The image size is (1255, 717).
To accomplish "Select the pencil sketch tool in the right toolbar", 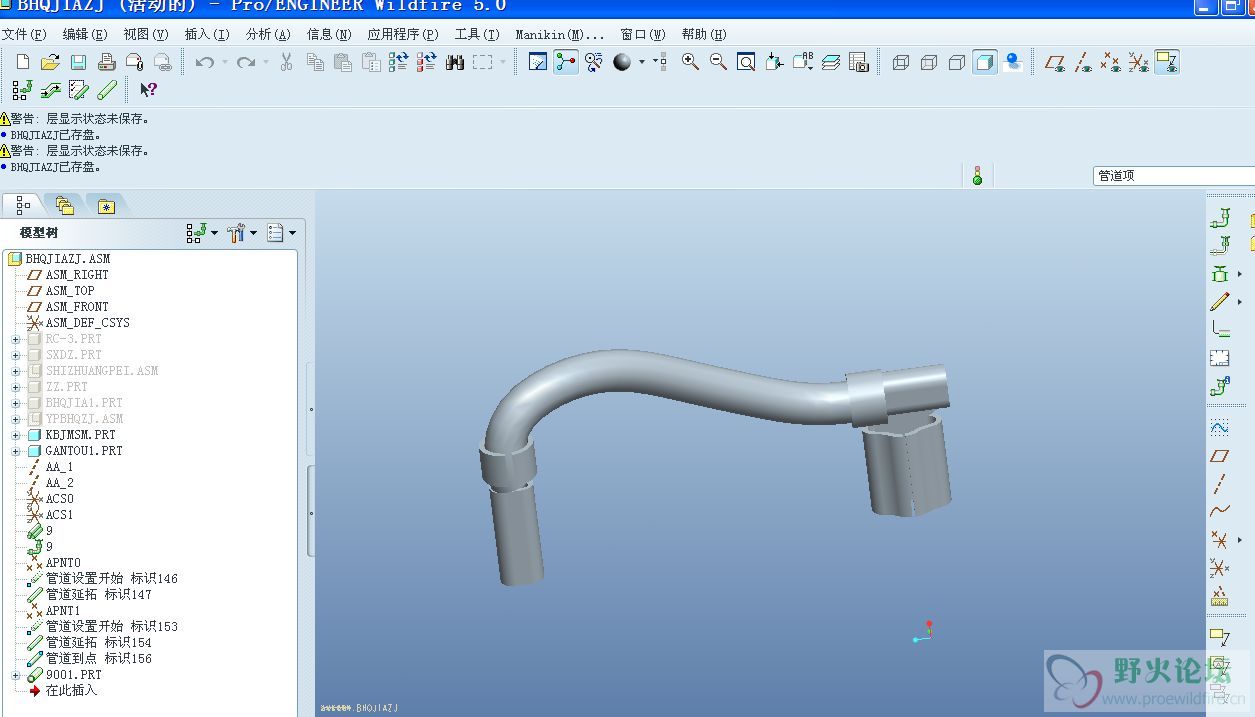I will [x=1219, y=301].
